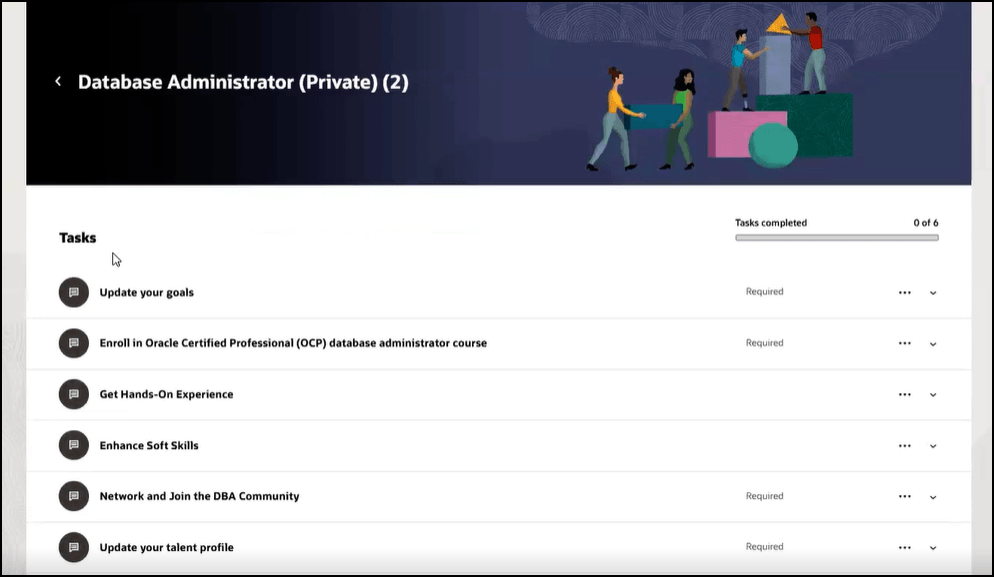Click Required label on Network and Join DBA Community
The image size is (994, 577).
pos(765,496)
